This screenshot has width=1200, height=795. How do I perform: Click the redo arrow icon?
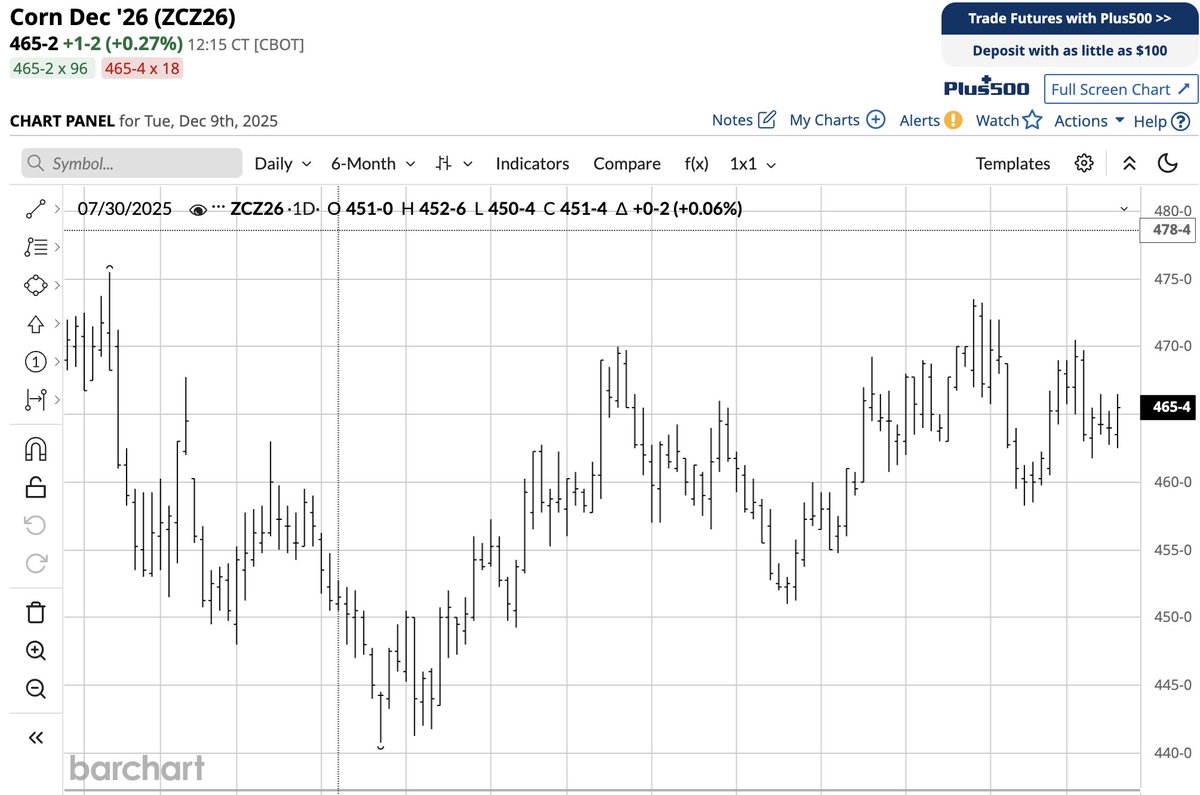(36, 563)
